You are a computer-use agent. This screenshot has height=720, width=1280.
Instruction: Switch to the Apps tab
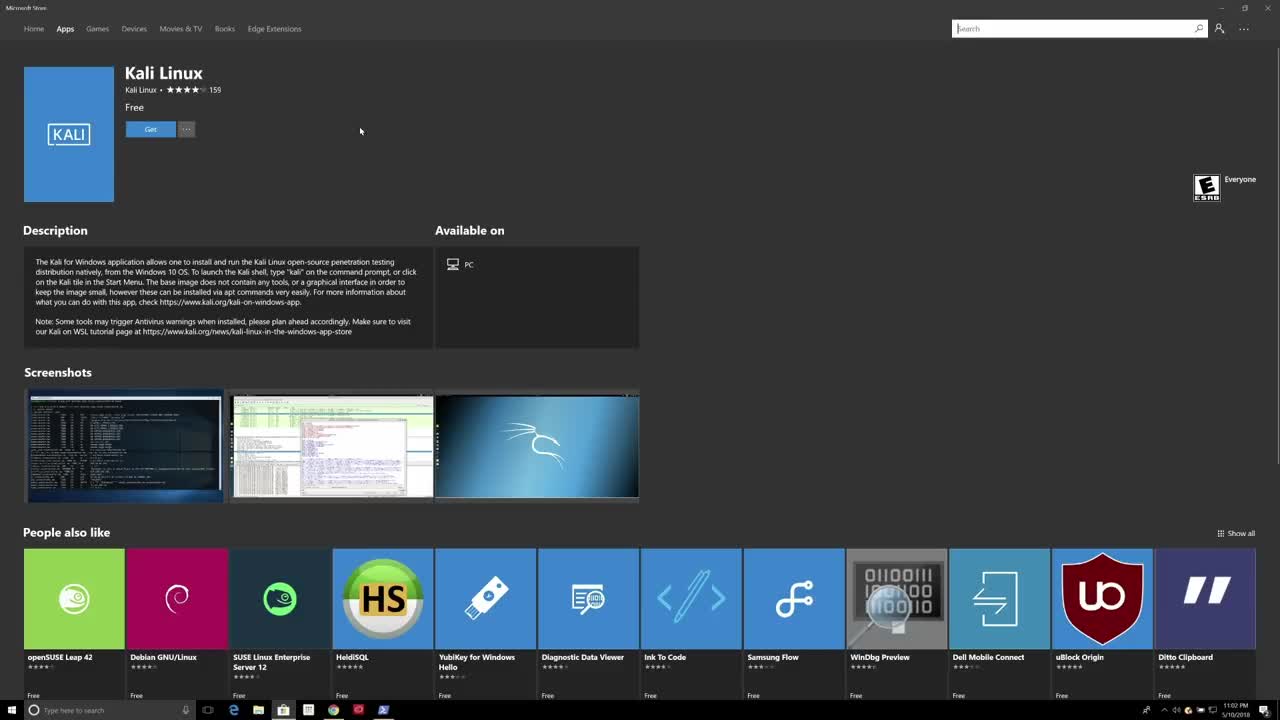[65, 29]
